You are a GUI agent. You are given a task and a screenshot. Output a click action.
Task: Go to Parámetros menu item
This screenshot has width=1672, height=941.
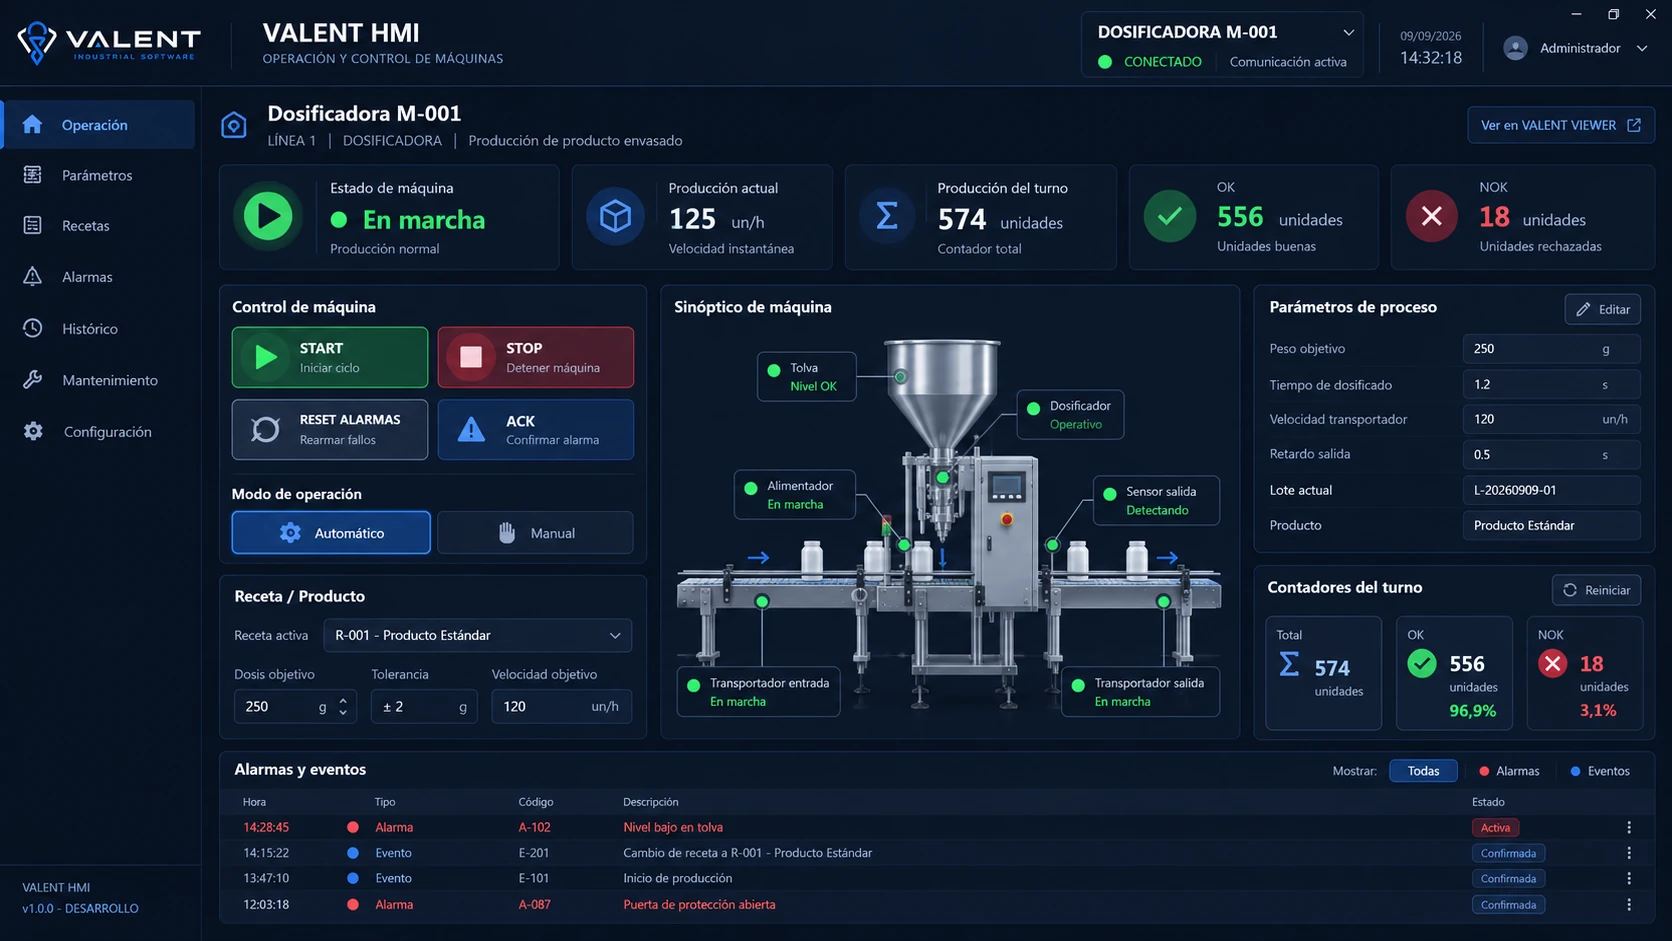click(x=97, y=175)
